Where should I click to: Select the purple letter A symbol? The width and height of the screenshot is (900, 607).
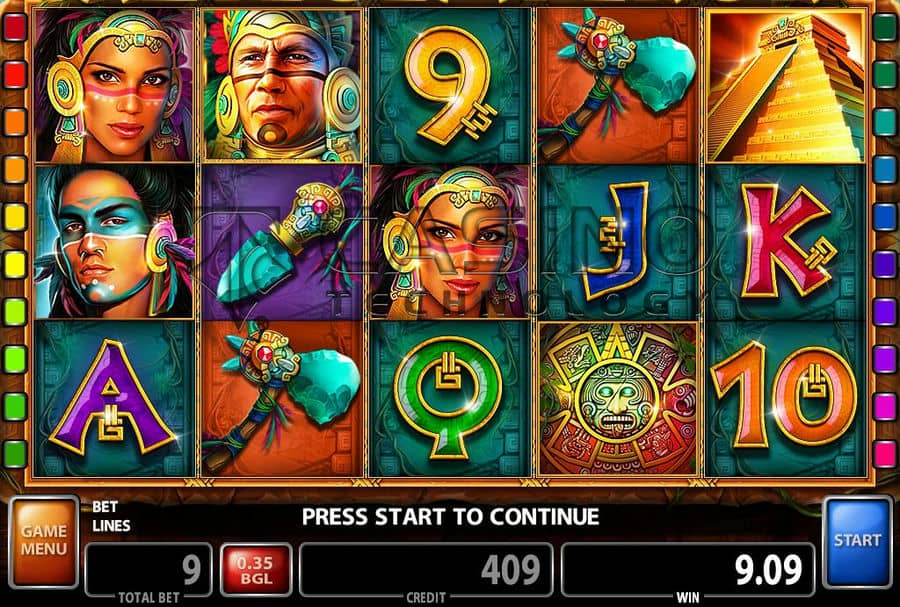click(x=114, y=399)
